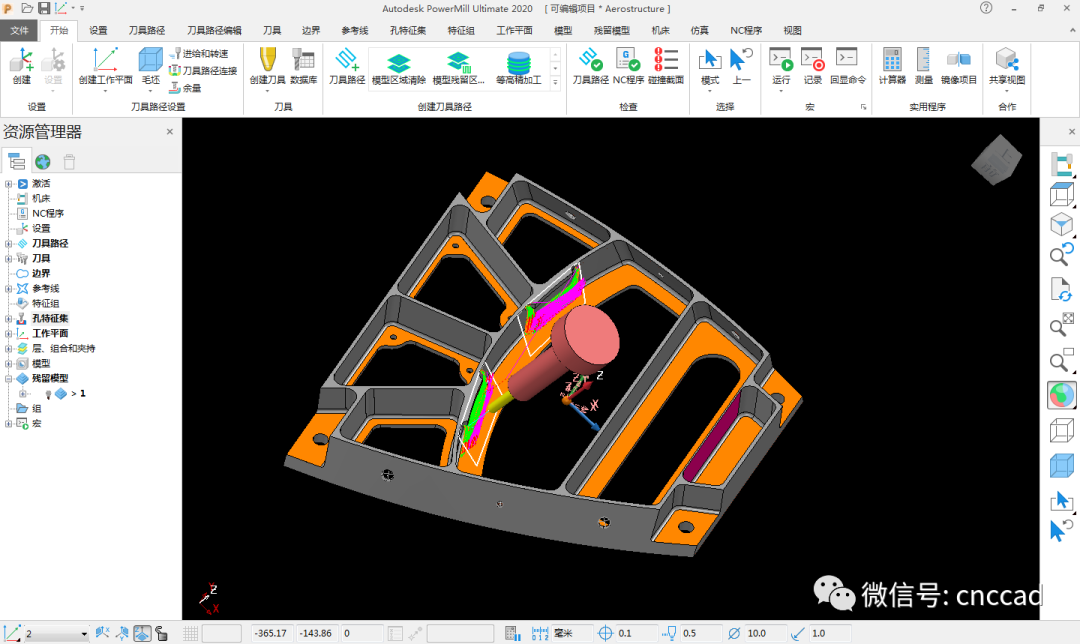Select 模型残留区 rest area clearance strategy
Image resolution: width=1080 pixels, height=644 pixels.
point(459,67)
